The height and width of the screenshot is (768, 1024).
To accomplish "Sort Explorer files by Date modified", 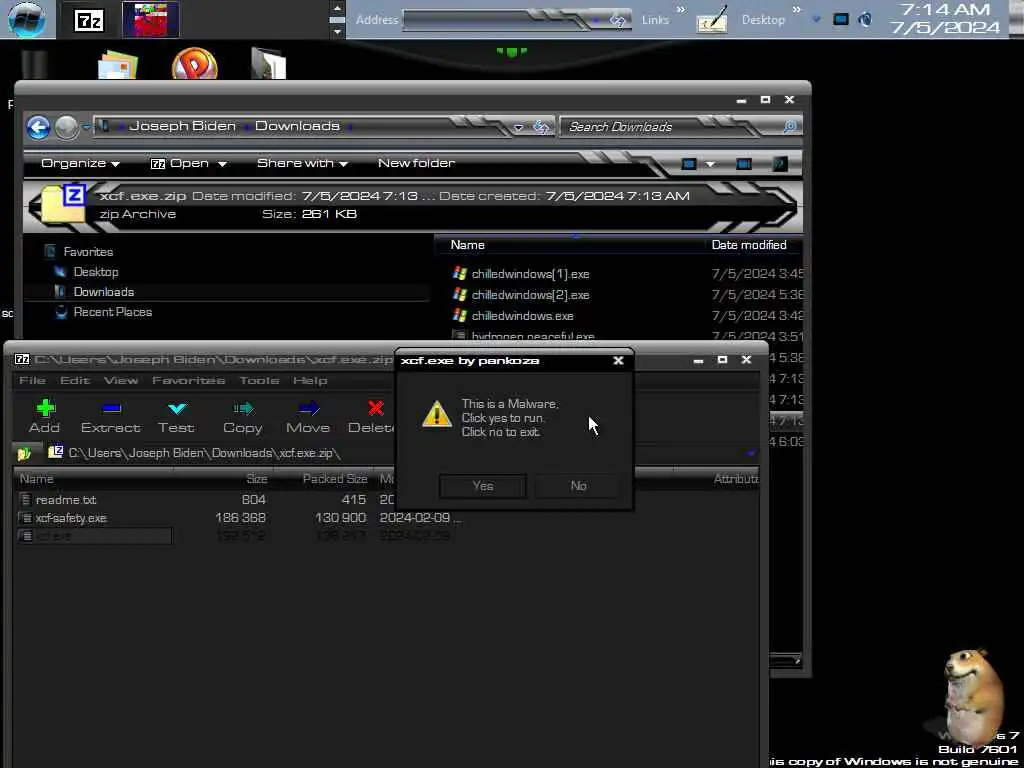I will click(x=749, y=245).
